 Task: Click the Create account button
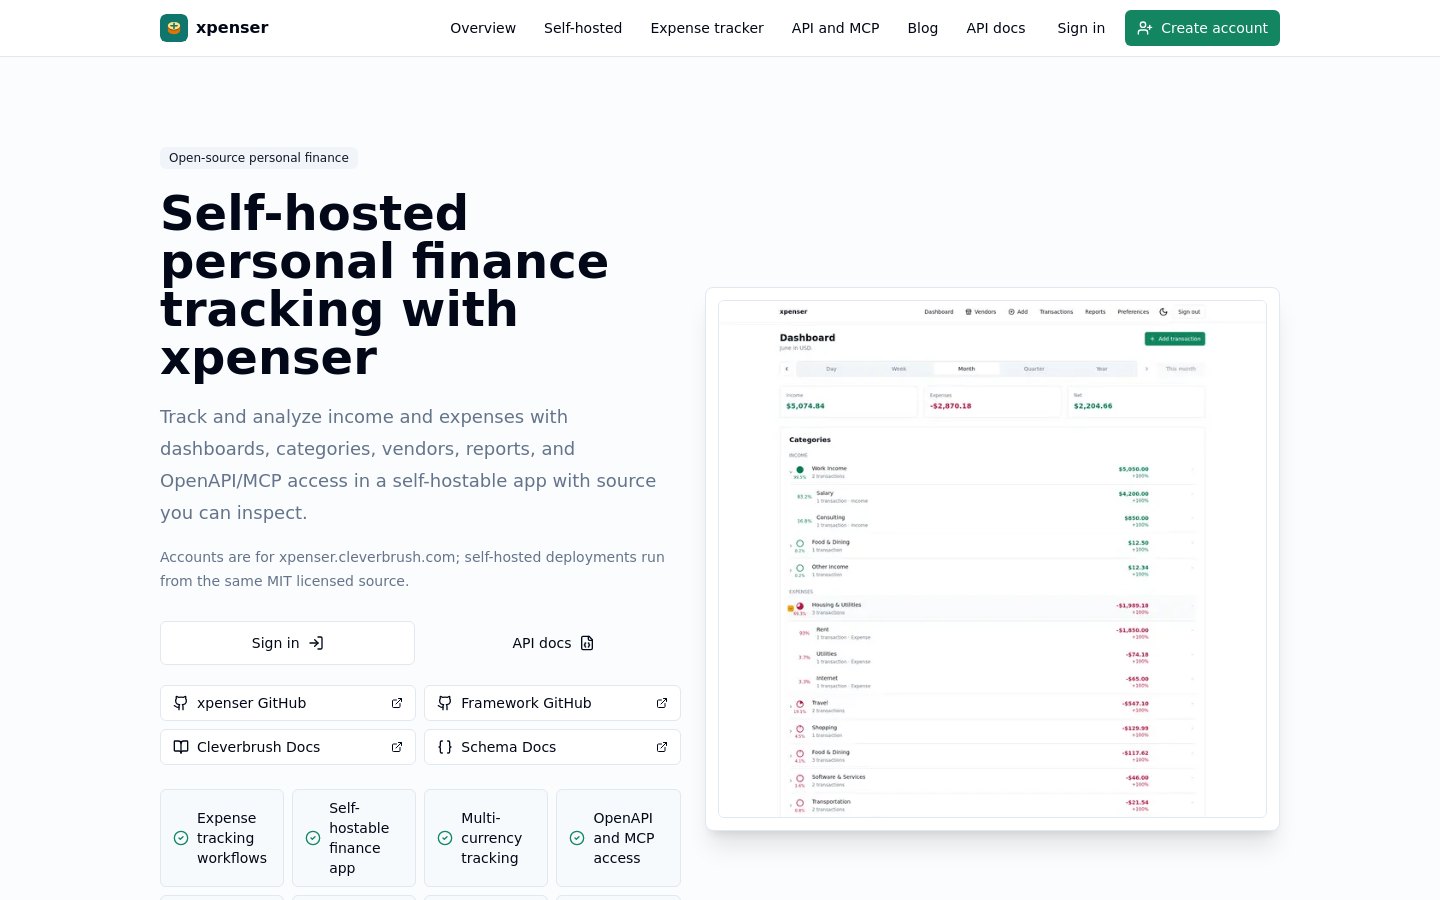point(1202,28)
